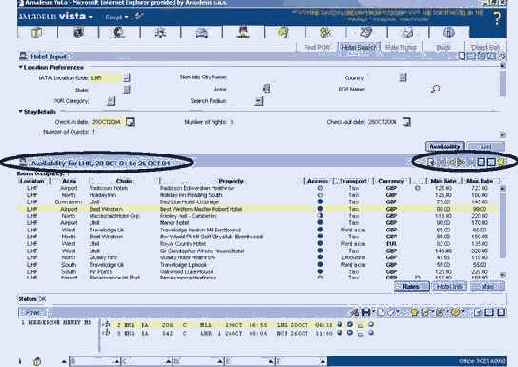Select the Holiday Inn Reading South property
Viewport: 518px width, 367px height.
191,195
